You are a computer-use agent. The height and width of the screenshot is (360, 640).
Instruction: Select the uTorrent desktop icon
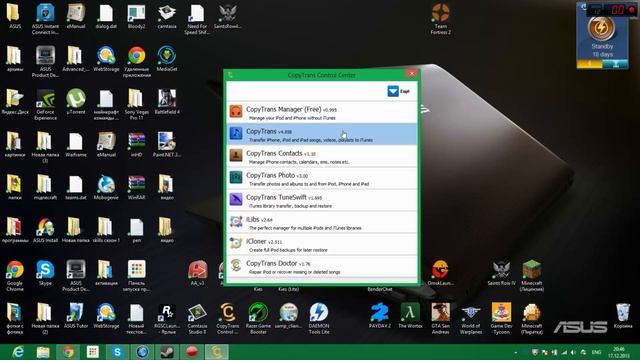tap(76, 102)
